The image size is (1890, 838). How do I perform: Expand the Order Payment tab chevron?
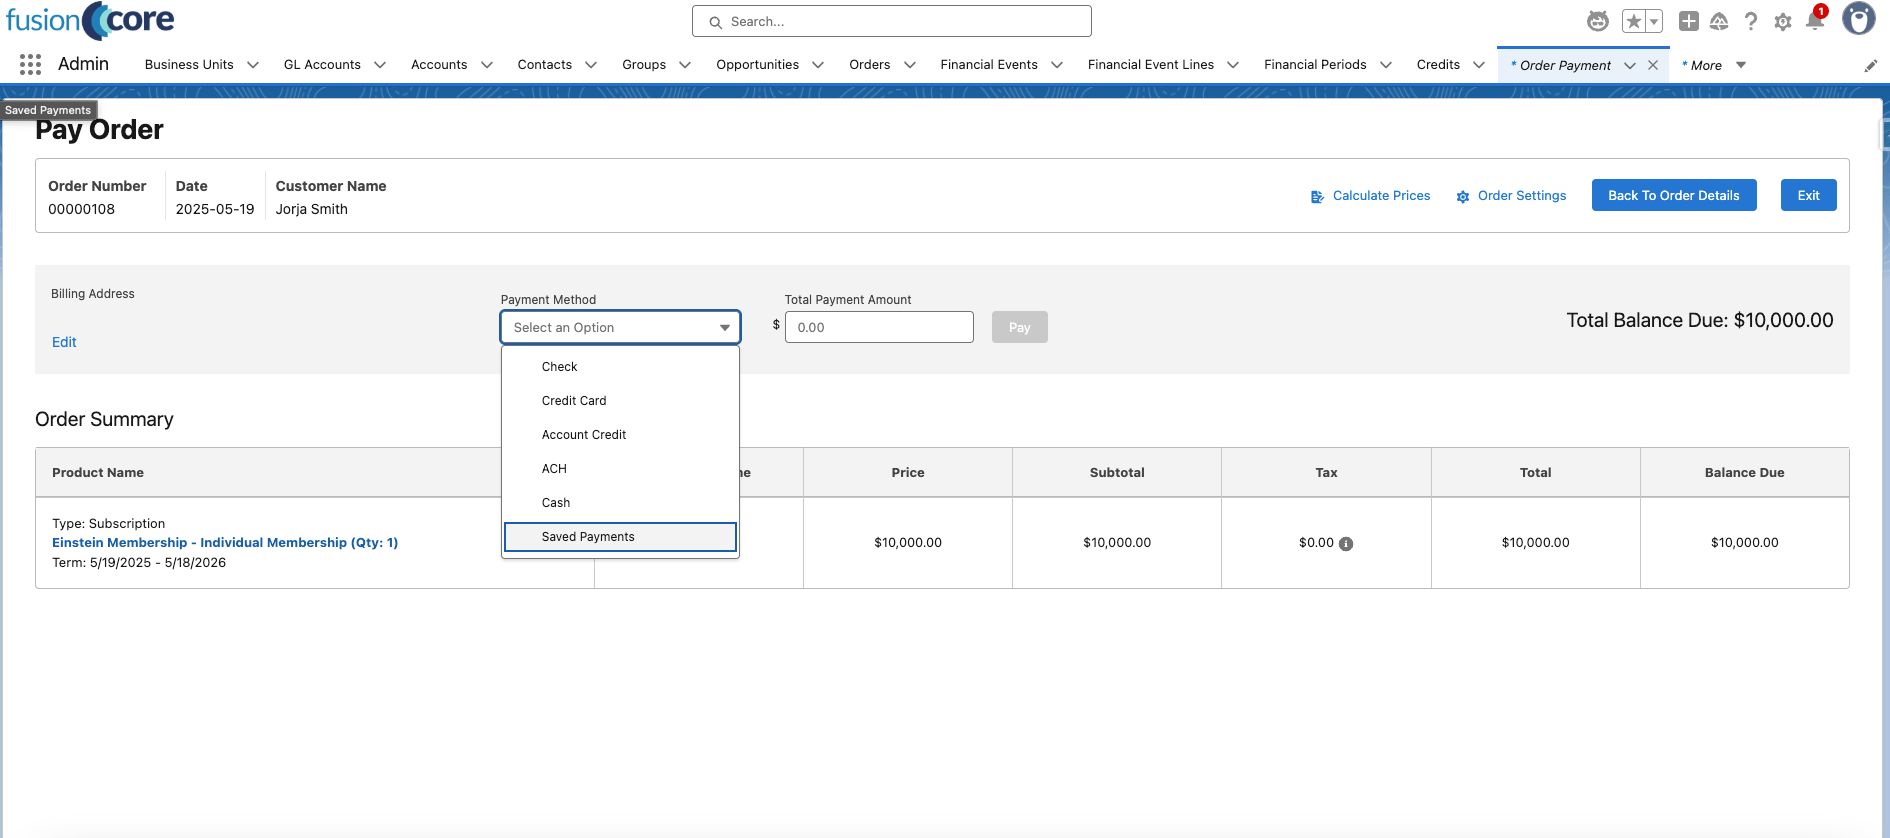(x=1630, y=65)
